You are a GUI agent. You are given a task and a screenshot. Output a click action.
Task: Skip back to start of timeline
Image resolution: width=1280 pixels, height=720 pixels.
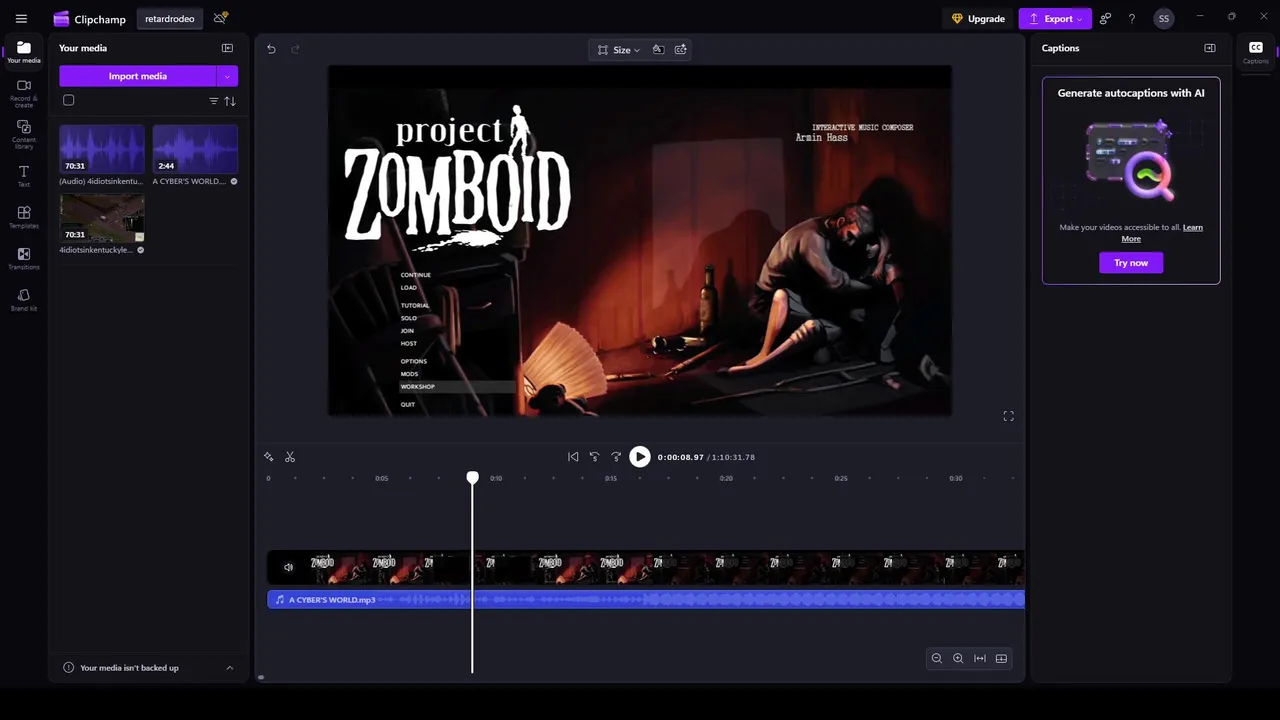pyautogui.click(x=573, y=457)
